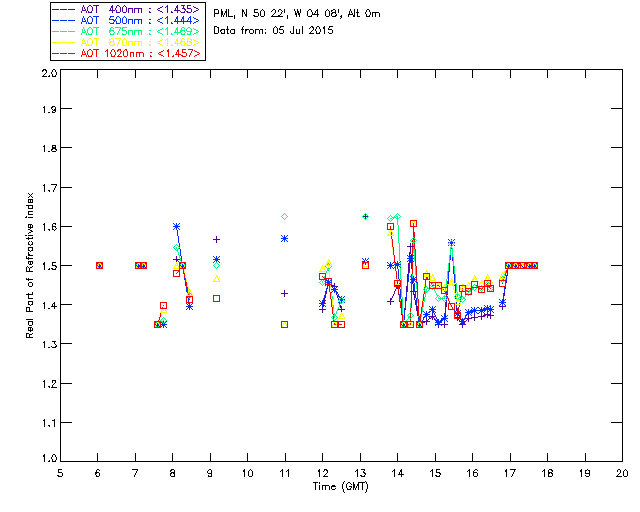Click the 1.9 y-axis tick label
Screen dimensions: 640x512
49,109
